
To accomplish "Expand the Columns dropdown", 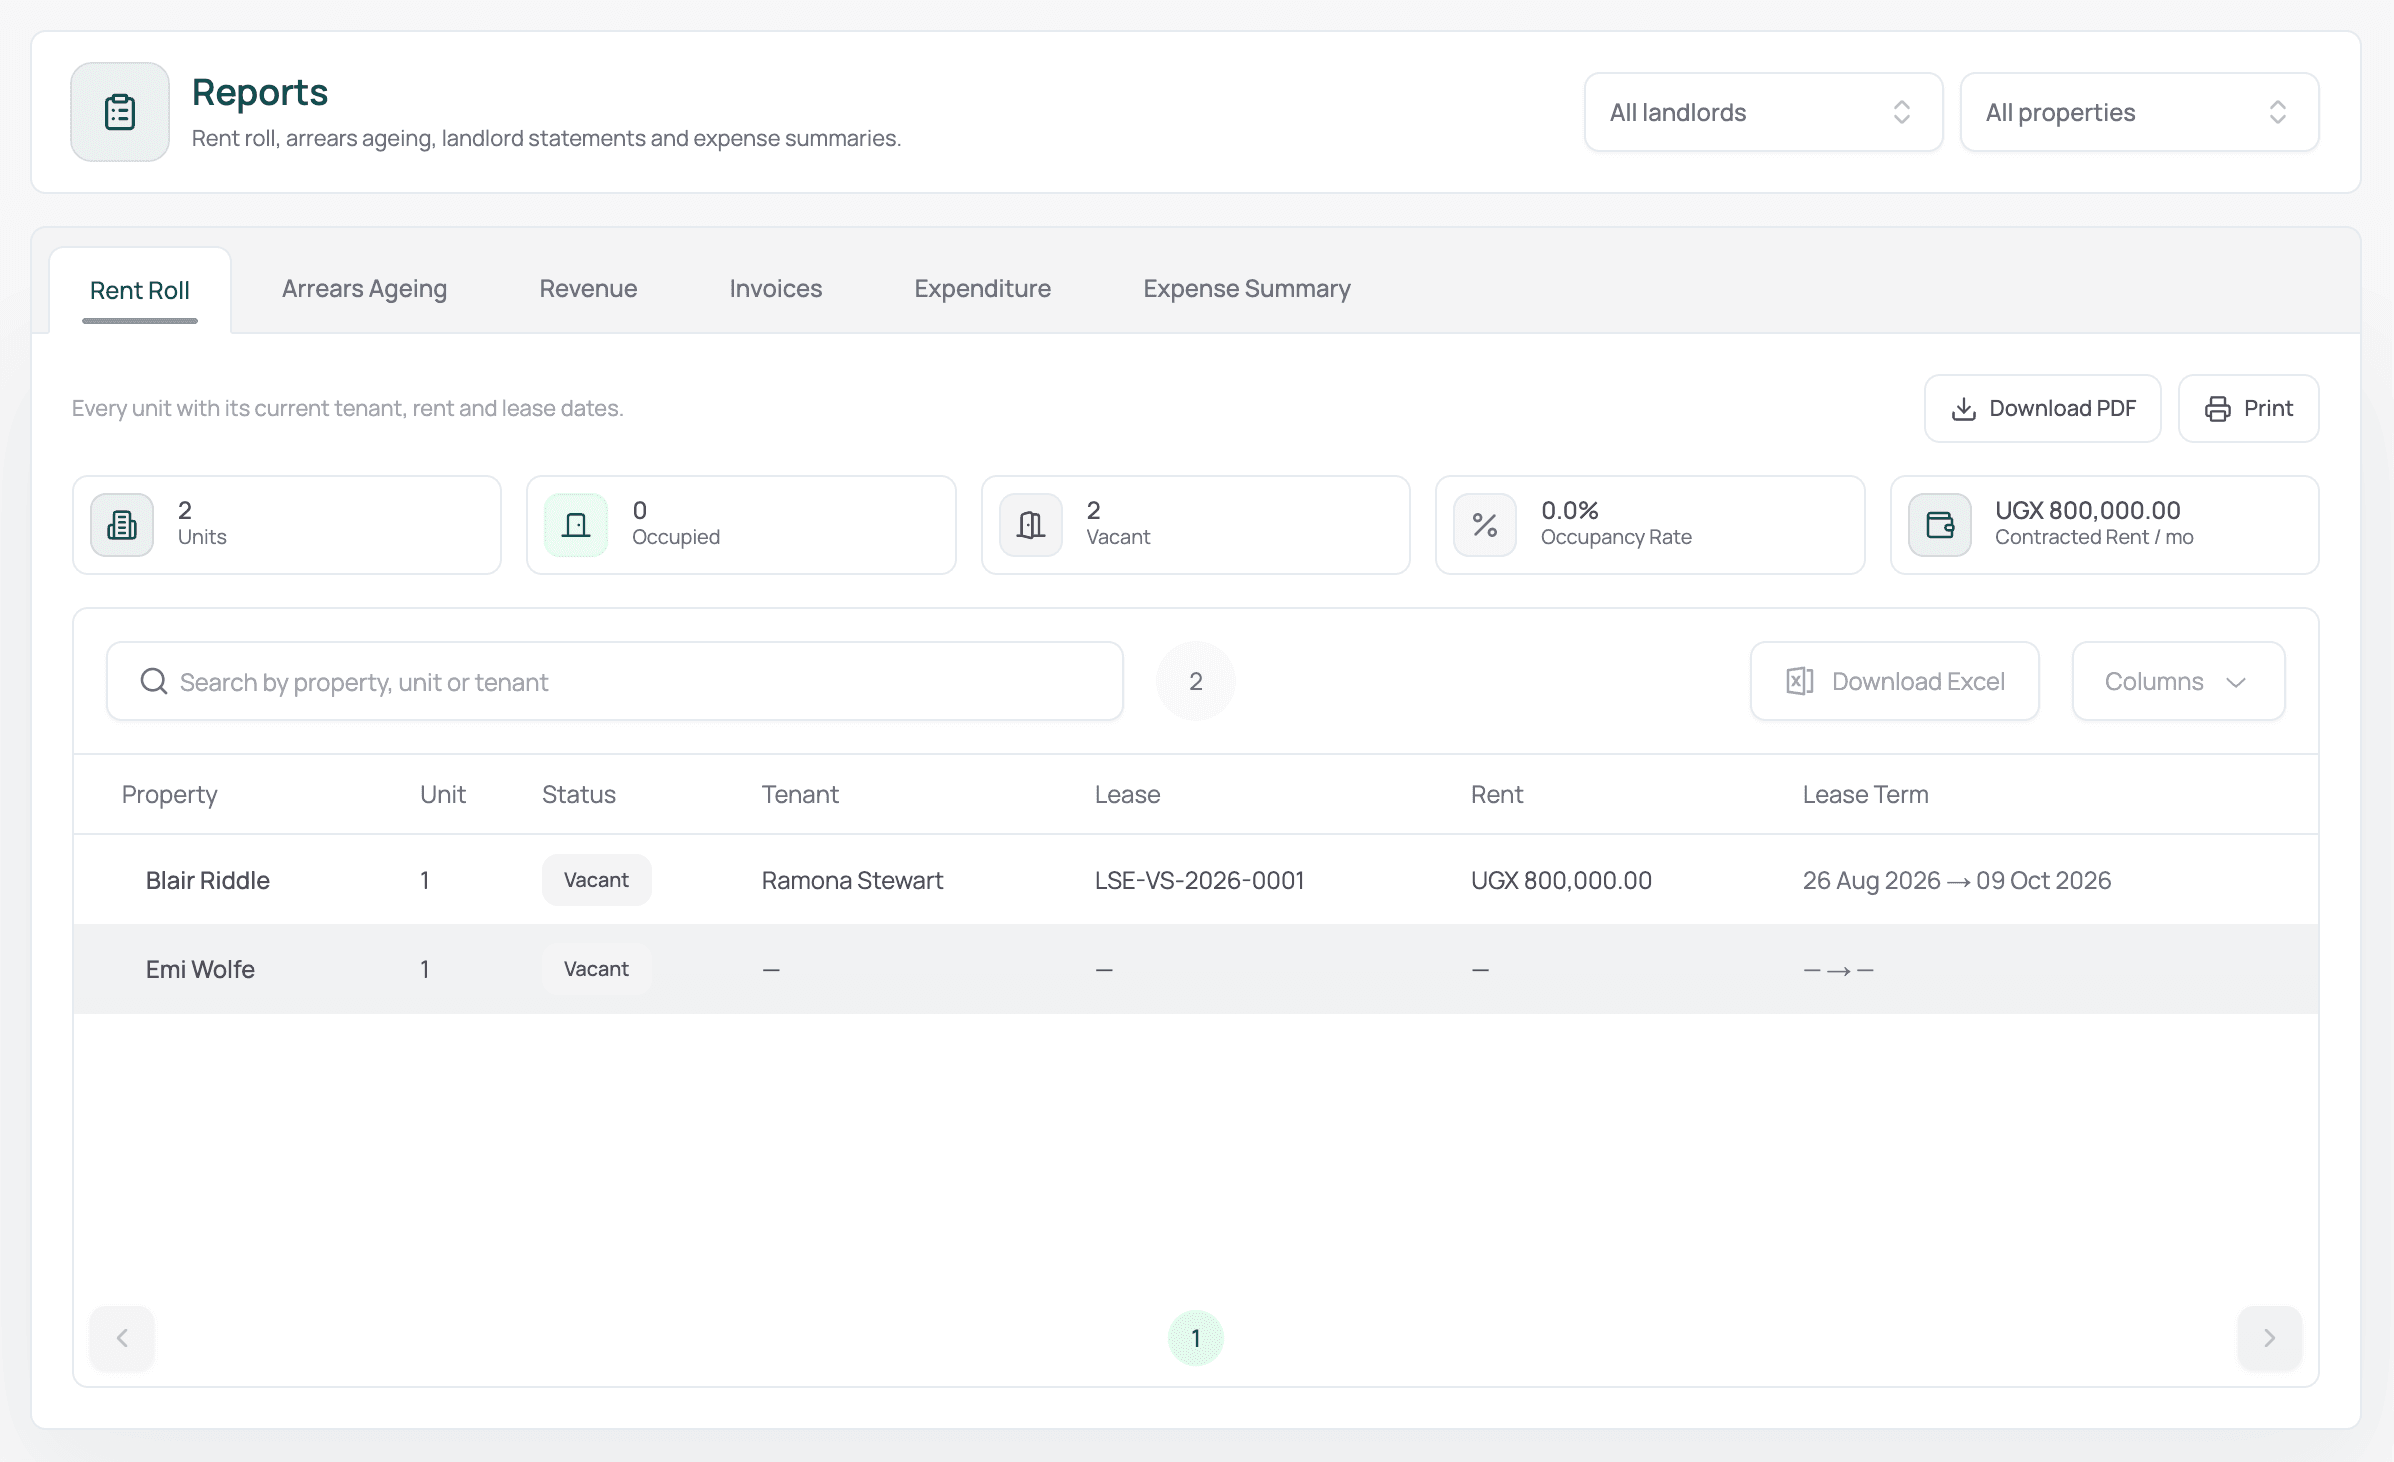I will pyautogui.click(x=2178, y=681).
